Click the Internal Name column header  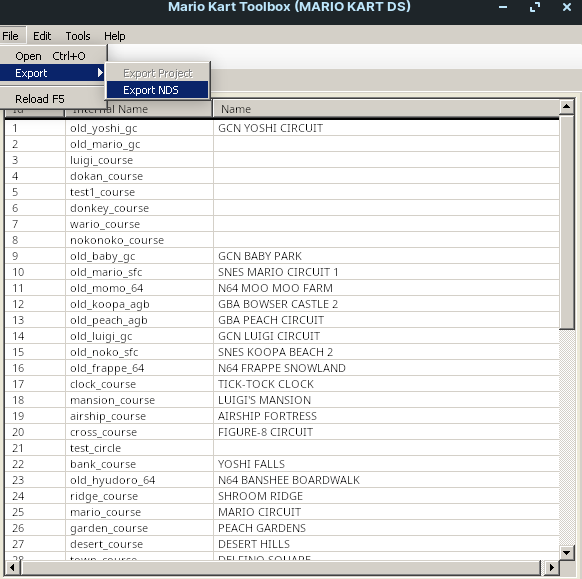(x=139, y=109)
